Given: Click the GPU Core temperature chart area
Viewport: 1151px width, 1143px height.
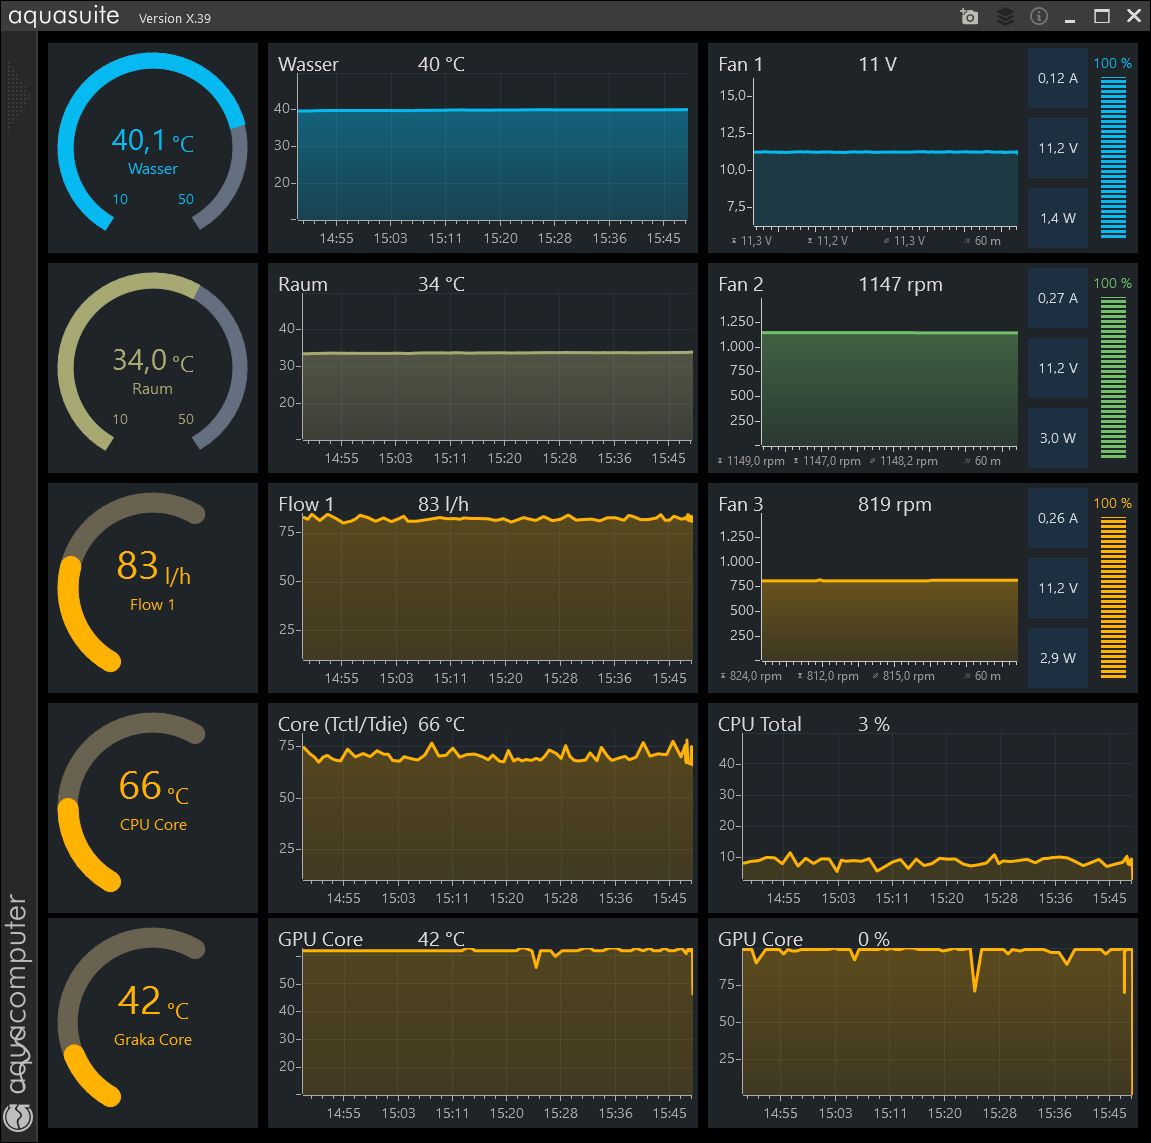Looking at the screenshot, I should click(x=497, y=1023).
